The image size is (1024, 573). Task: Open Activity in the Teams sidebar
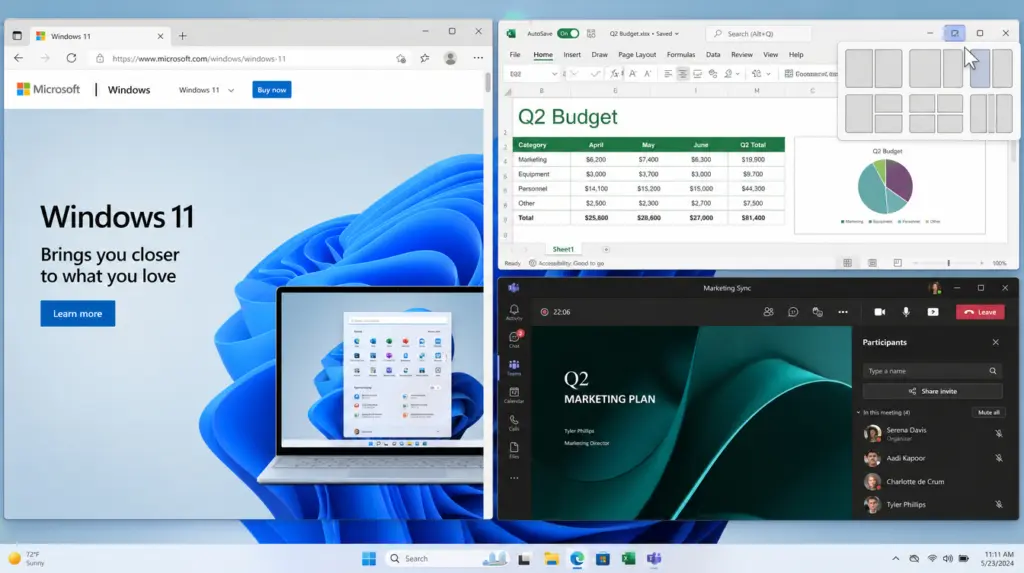coord(514,312)
